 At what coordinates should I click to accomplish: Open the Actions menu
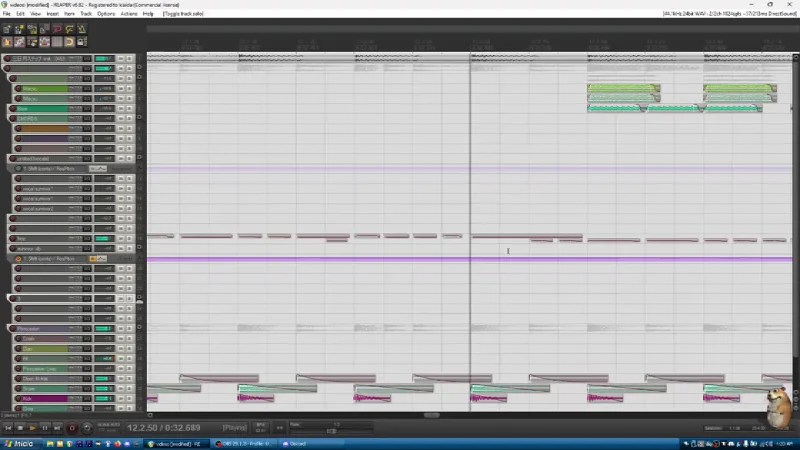[129, 14]
